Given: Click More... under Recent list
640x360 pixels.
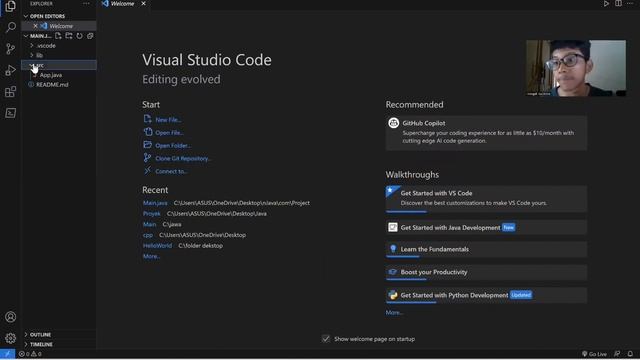Looking at the screenshot, I should tap(151, 256).
